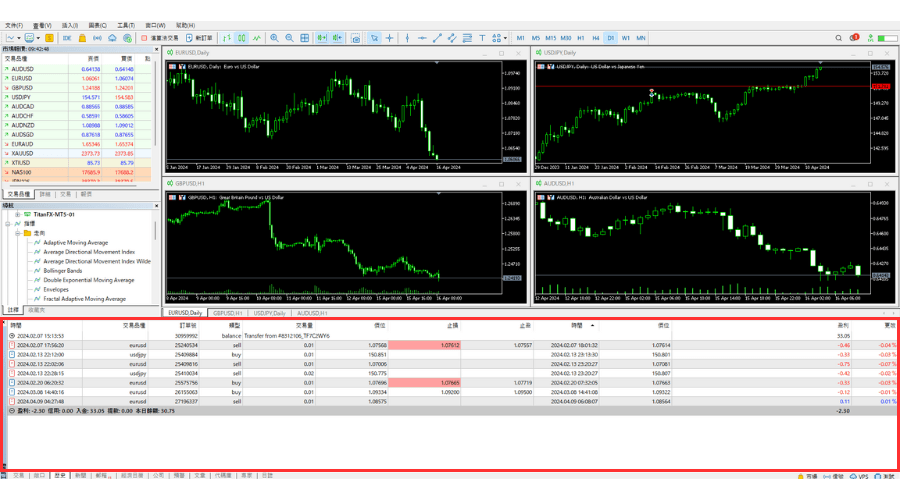The image size is (900, 500).
Task: Open the objects dropdown arrow next to T tool
Action: (x=505, y=38)
